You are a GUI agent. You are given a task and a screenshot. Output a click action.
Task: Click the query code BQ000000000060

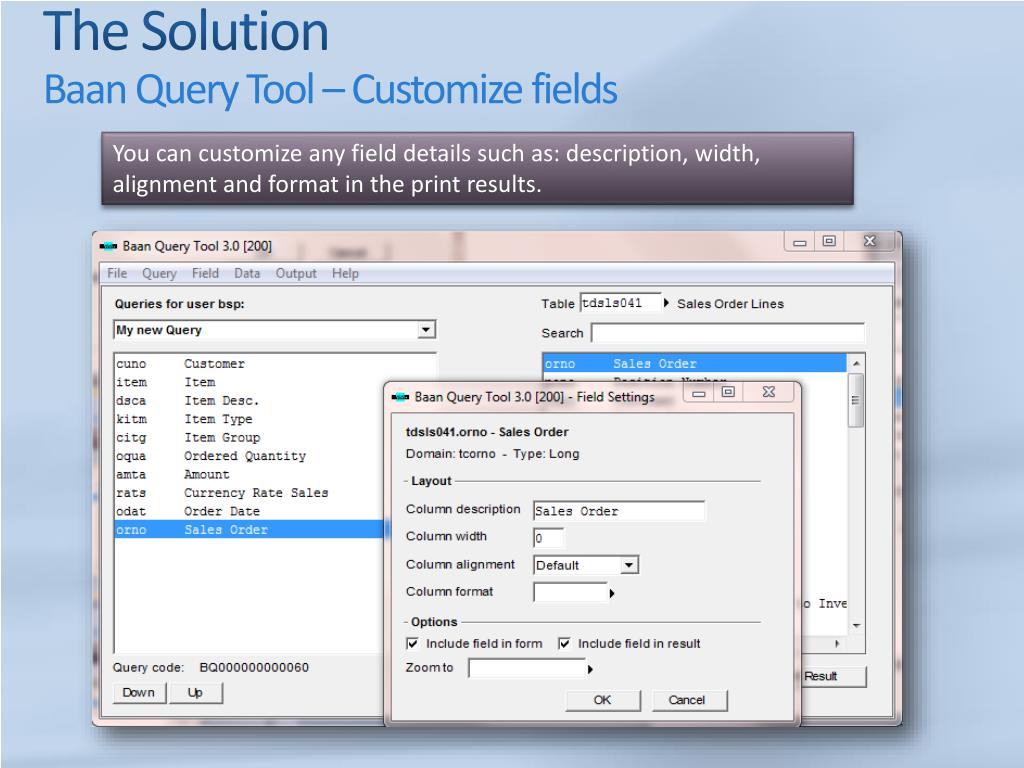coord(254,667)
